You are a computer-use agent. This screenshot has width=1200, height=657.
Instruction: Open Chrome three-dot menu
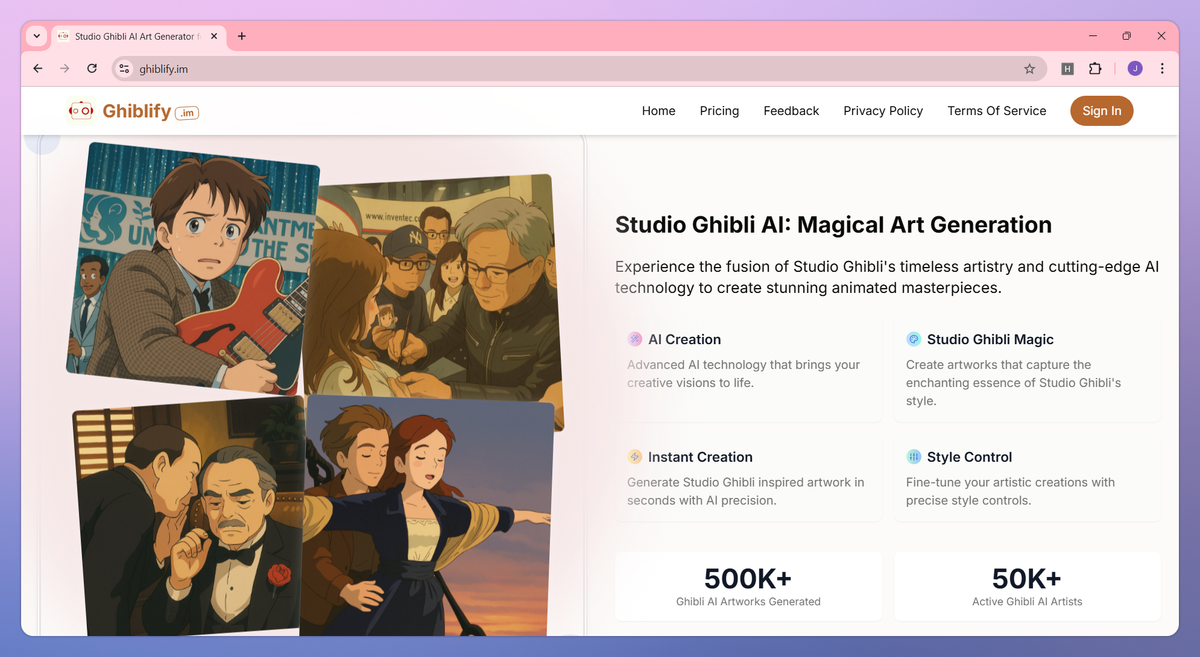tap(1162, 69)
